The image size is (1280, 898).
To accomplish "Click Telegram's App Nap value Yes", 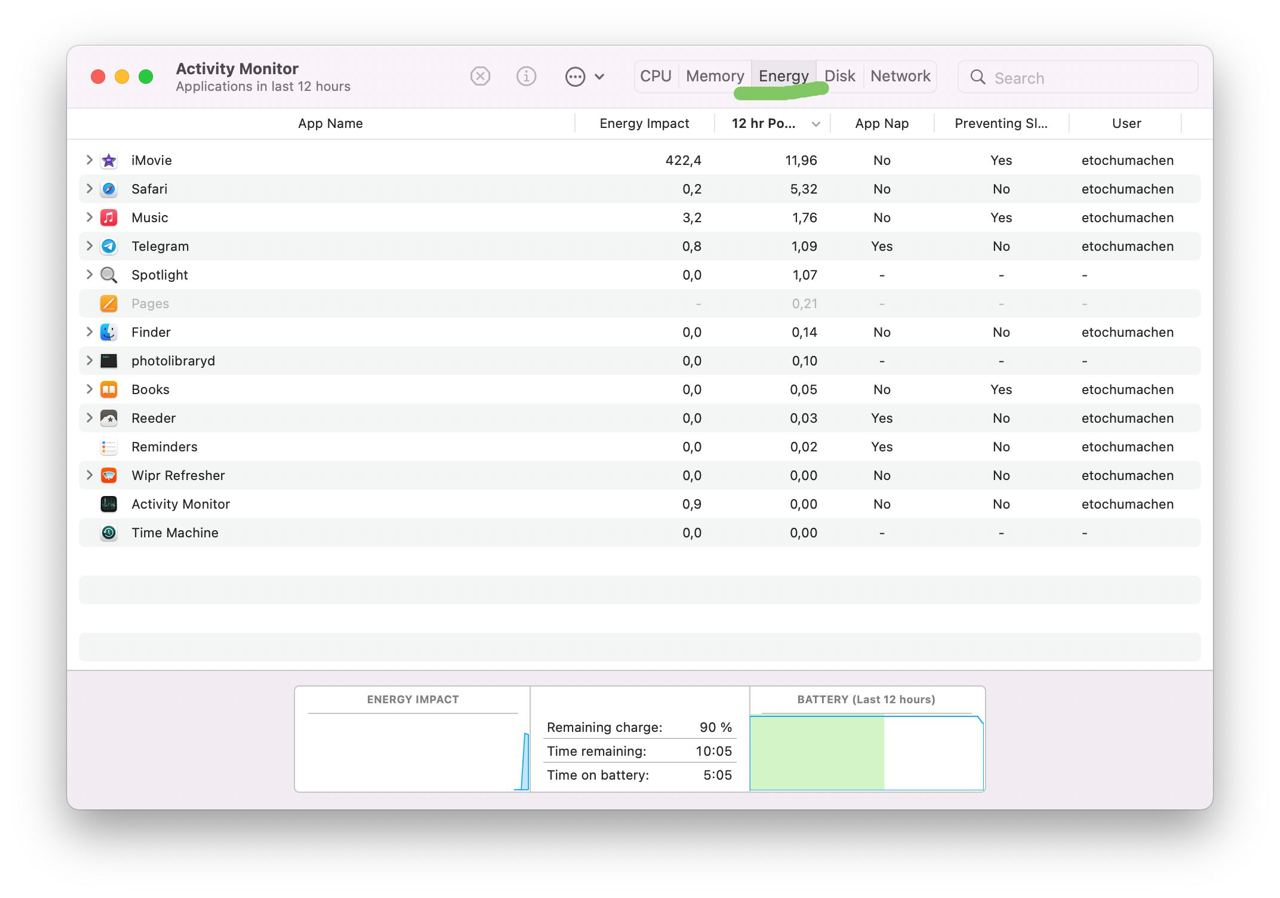I will coord(882,246).
